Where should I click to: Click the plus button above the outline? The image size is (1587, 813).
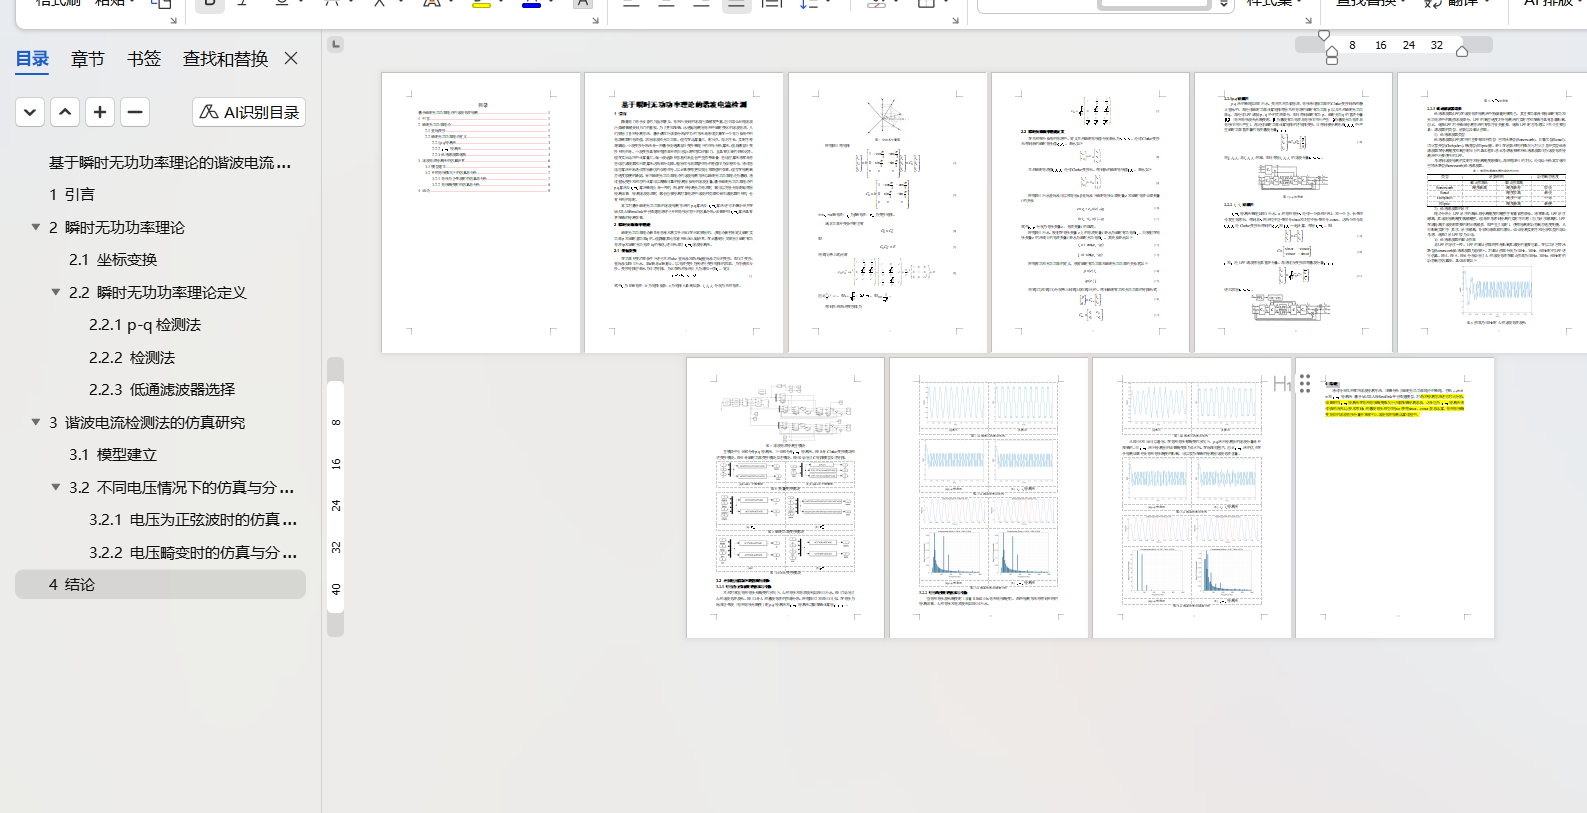[x=100, y=112]
